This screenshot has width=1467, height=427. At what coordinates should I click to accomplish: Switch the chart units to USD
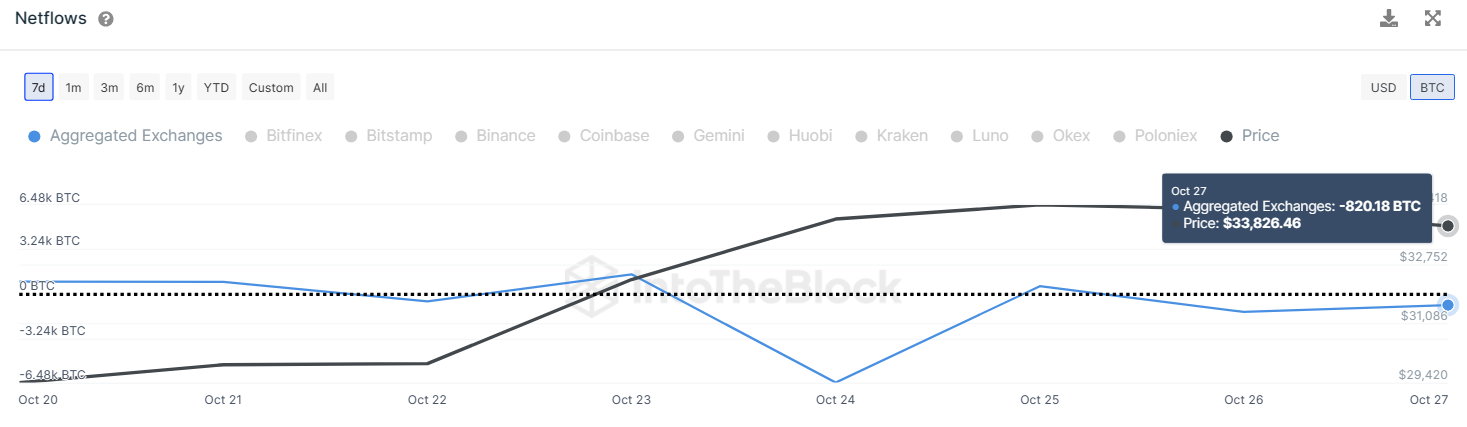click(1383, 87)
